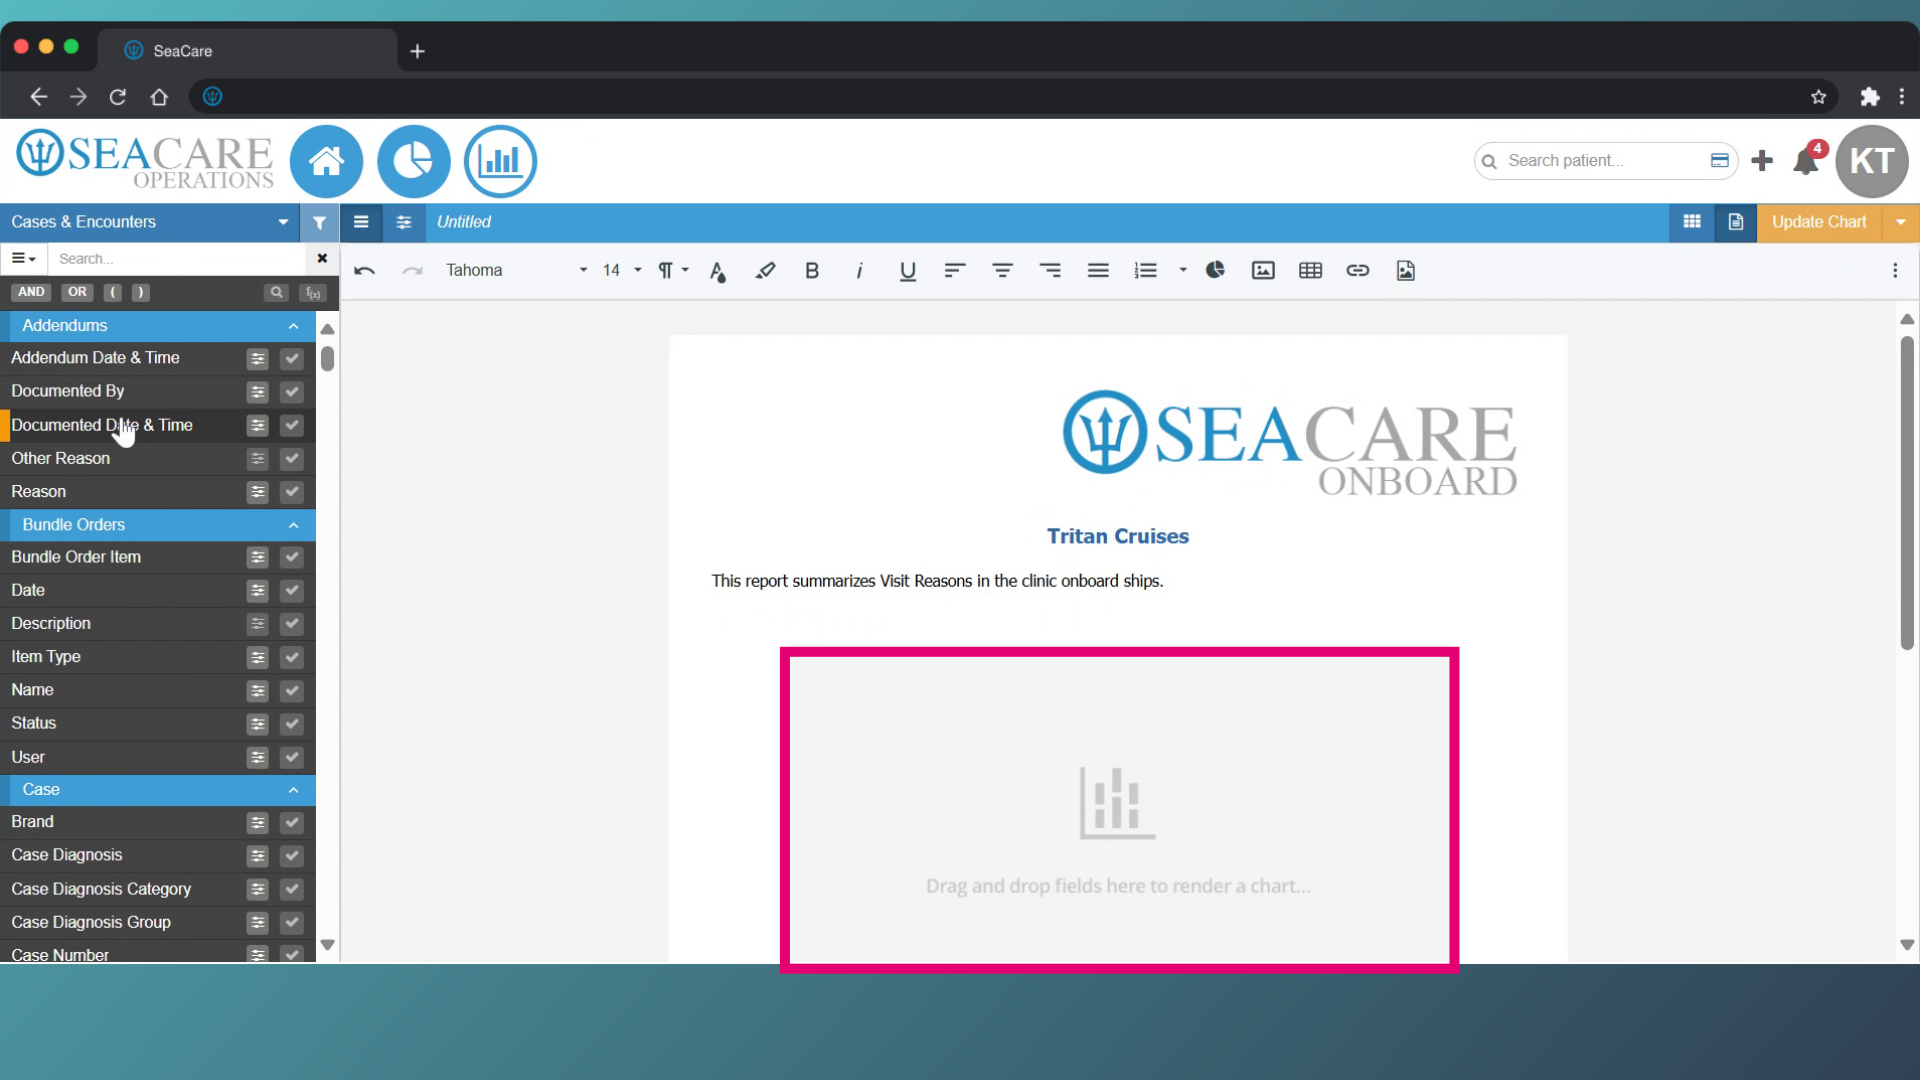Insert a chart from the toolbar

pyautogui.click(x=1215, y=270)
